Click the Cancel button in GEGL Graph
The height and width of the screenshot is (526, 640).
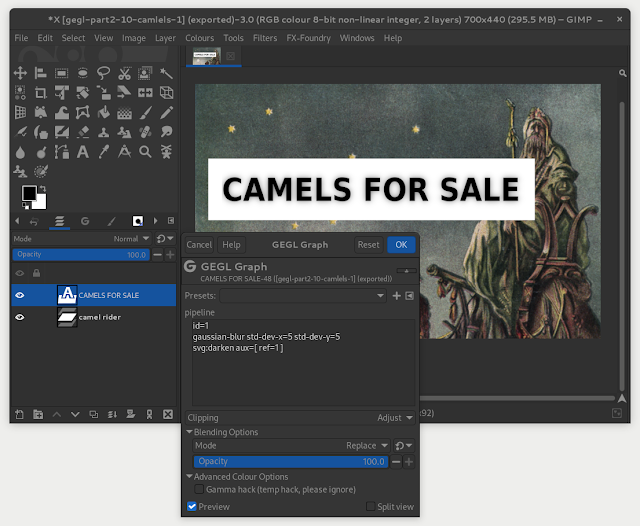[199, 245]
